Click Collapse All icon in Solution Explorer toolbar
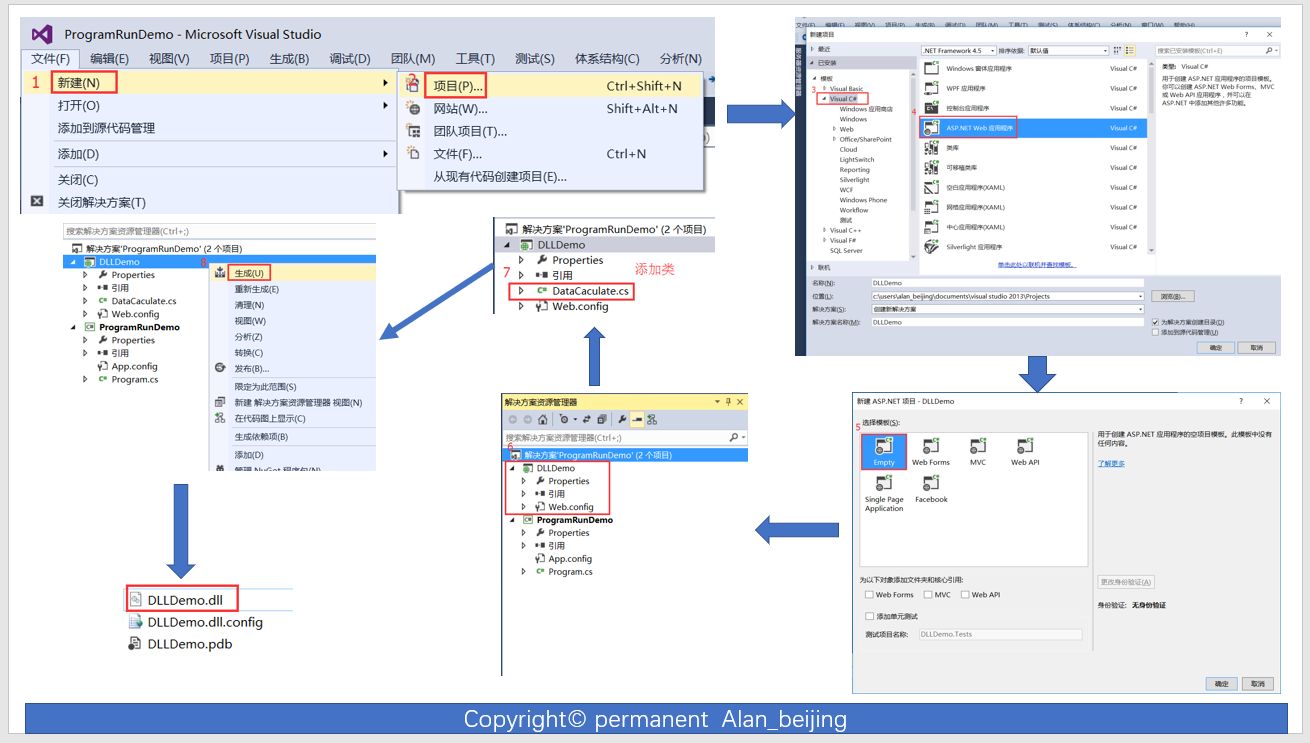 (x=602, y=419)
